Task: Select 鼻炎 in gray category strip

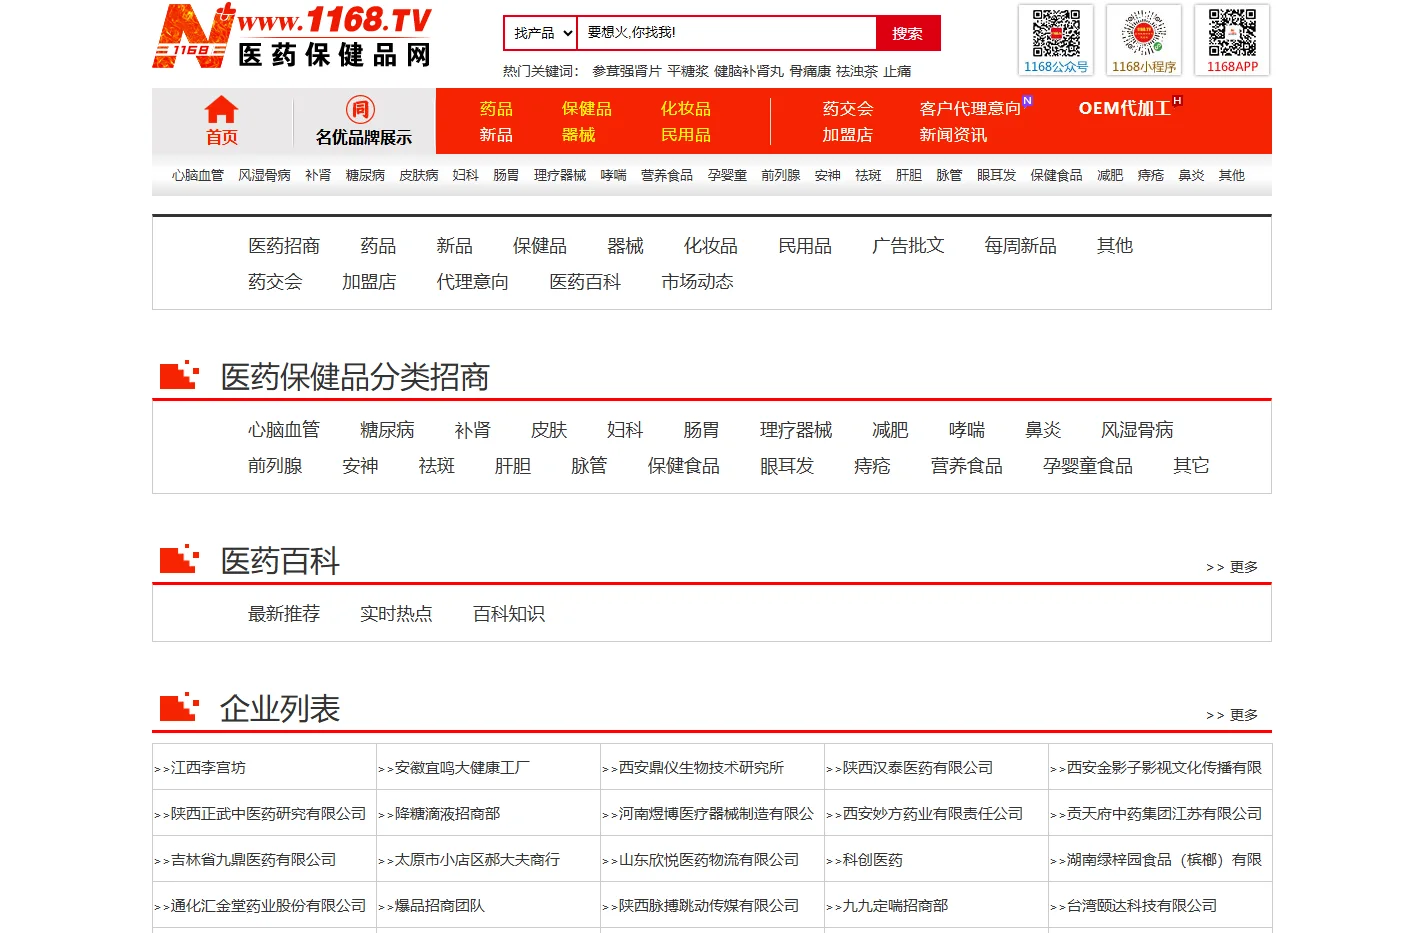Action: click(1191, 175)
